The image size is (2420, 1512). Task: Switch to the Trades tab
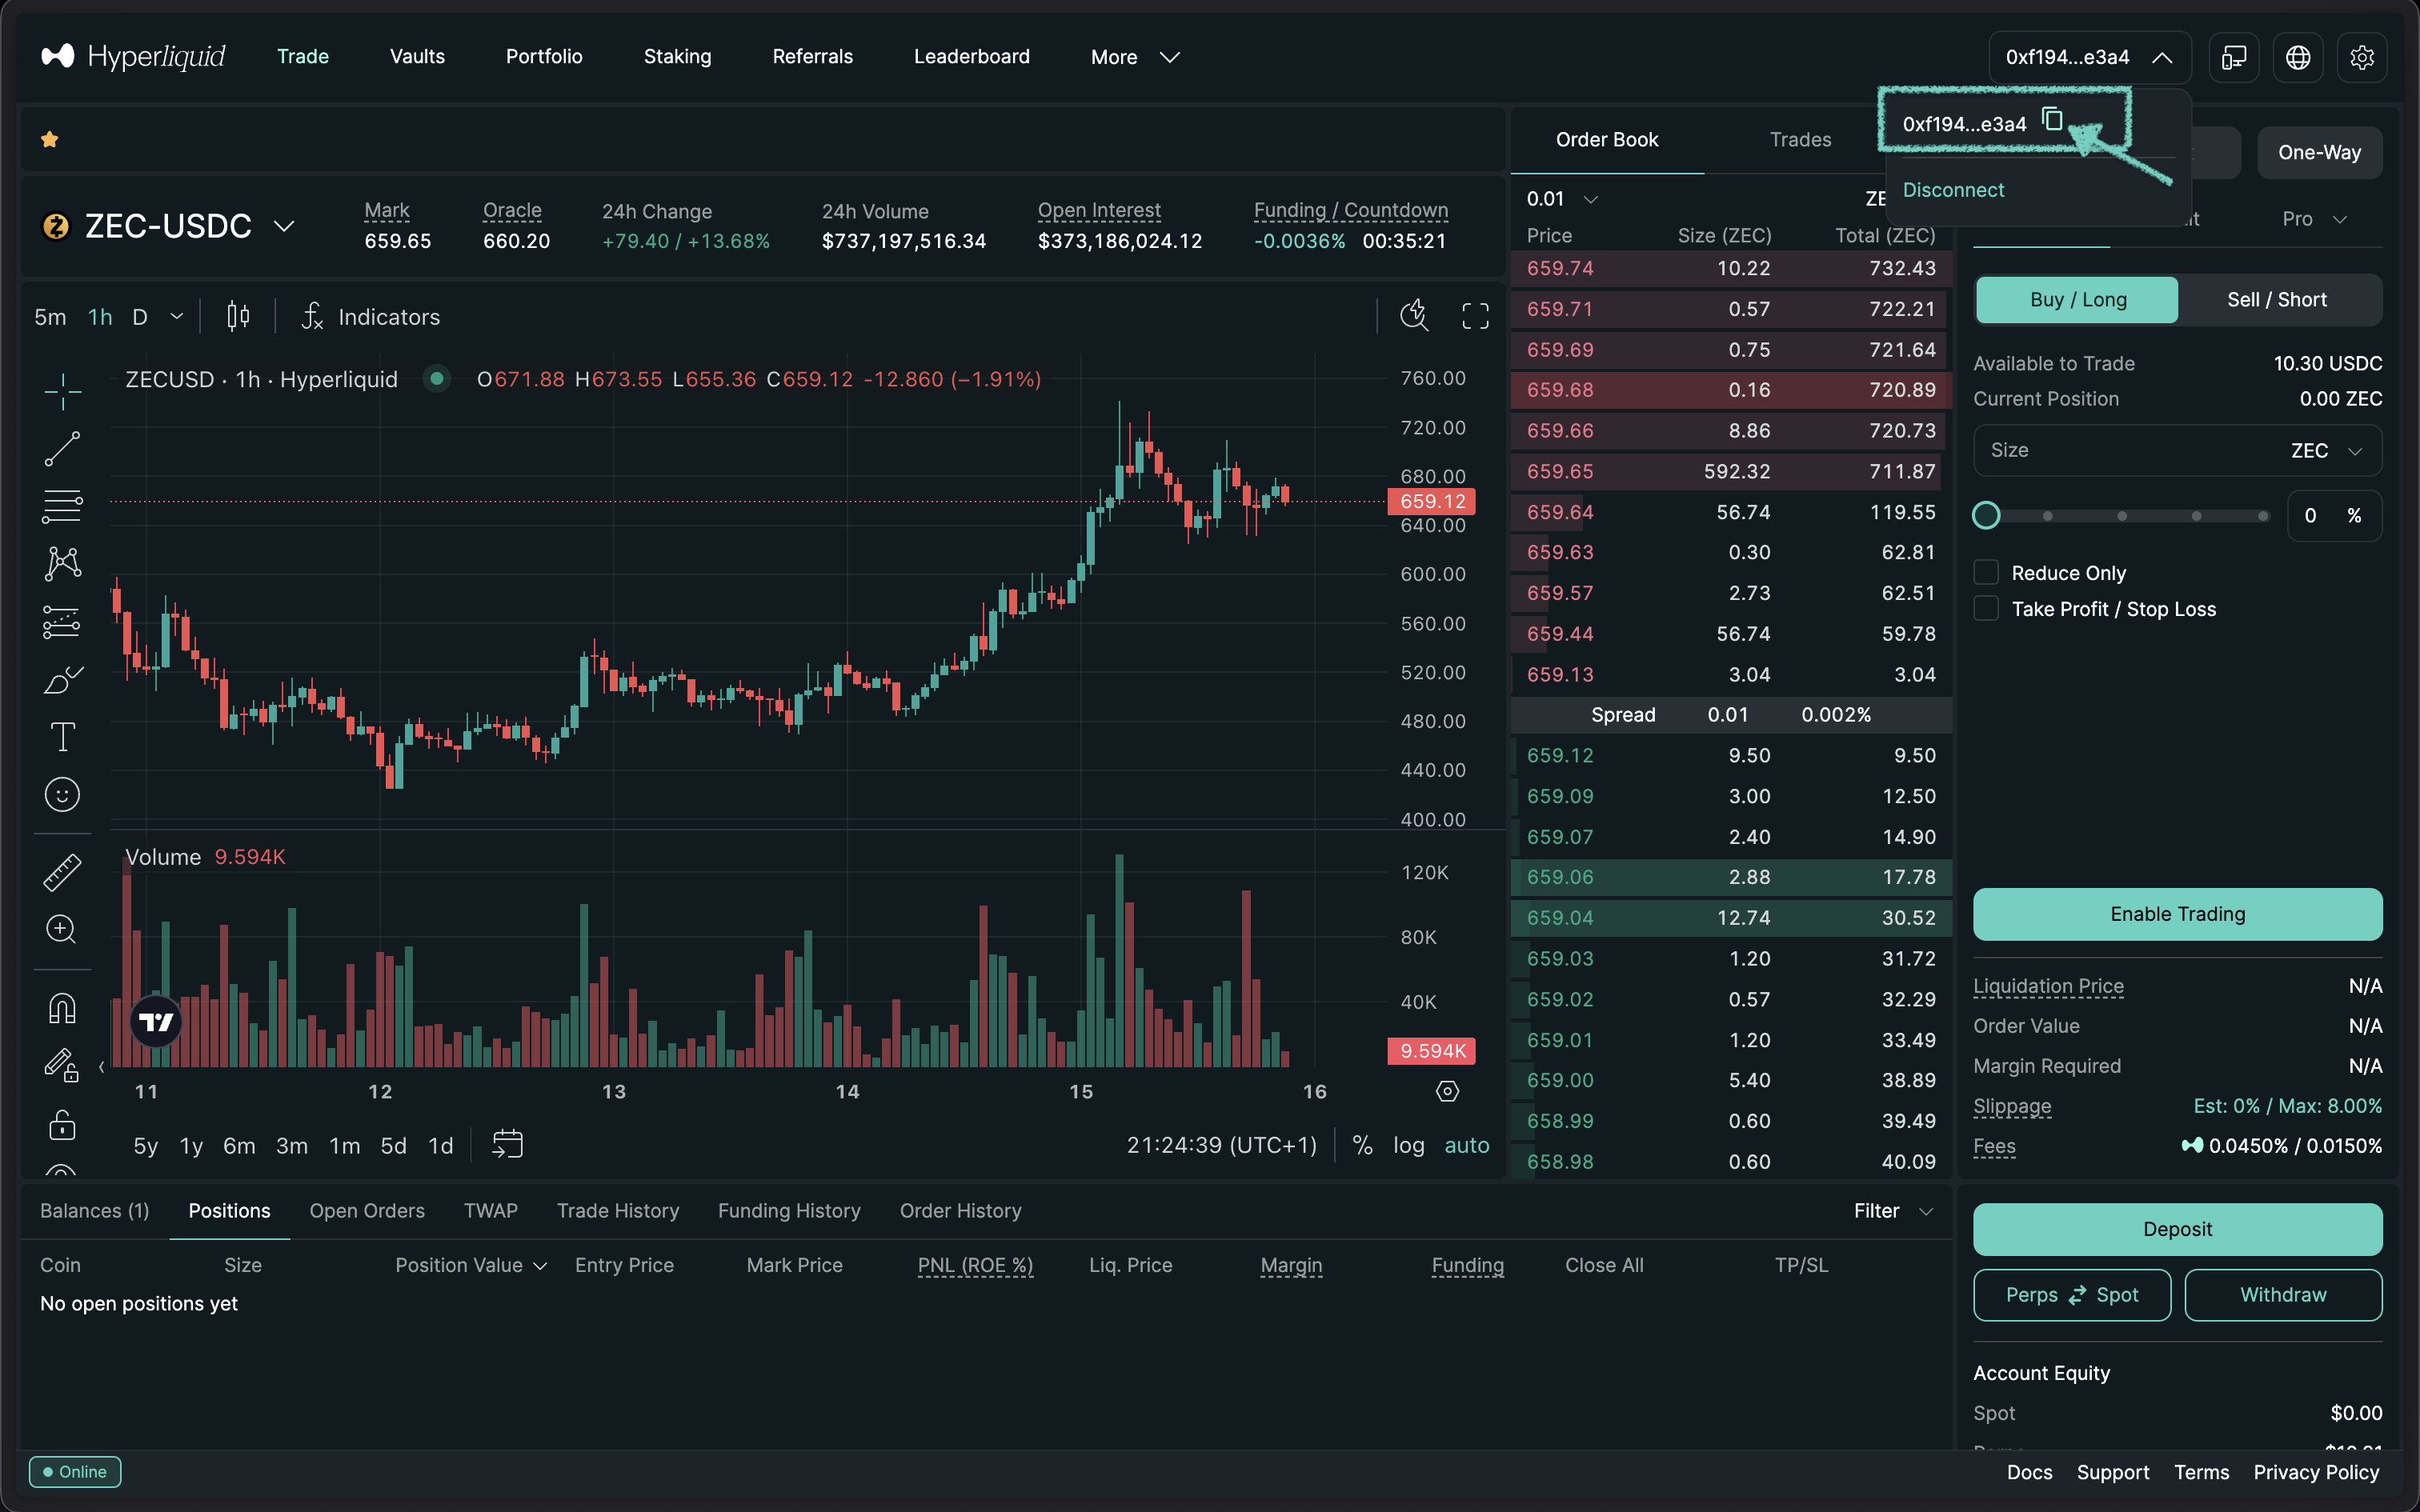click(x=1800, y=139)
